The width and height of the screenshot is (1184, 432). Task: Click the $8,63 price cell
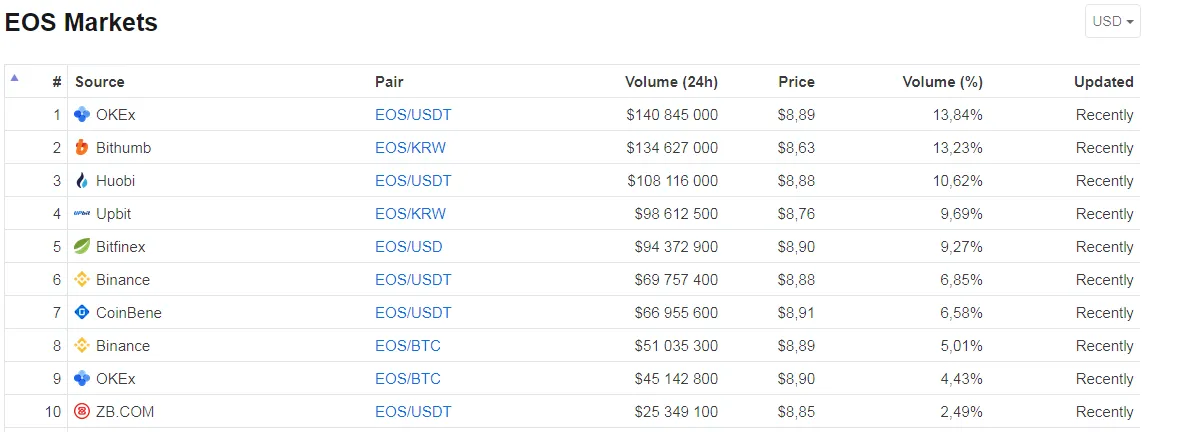click(797, 148)
